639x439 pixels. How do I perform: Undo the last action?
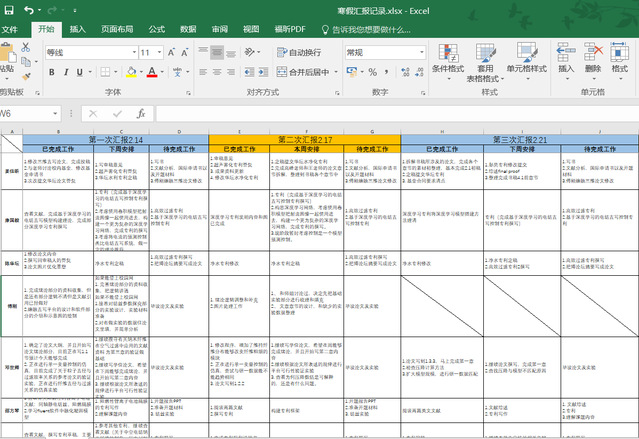pyautogui.click(x=29, y=9)
